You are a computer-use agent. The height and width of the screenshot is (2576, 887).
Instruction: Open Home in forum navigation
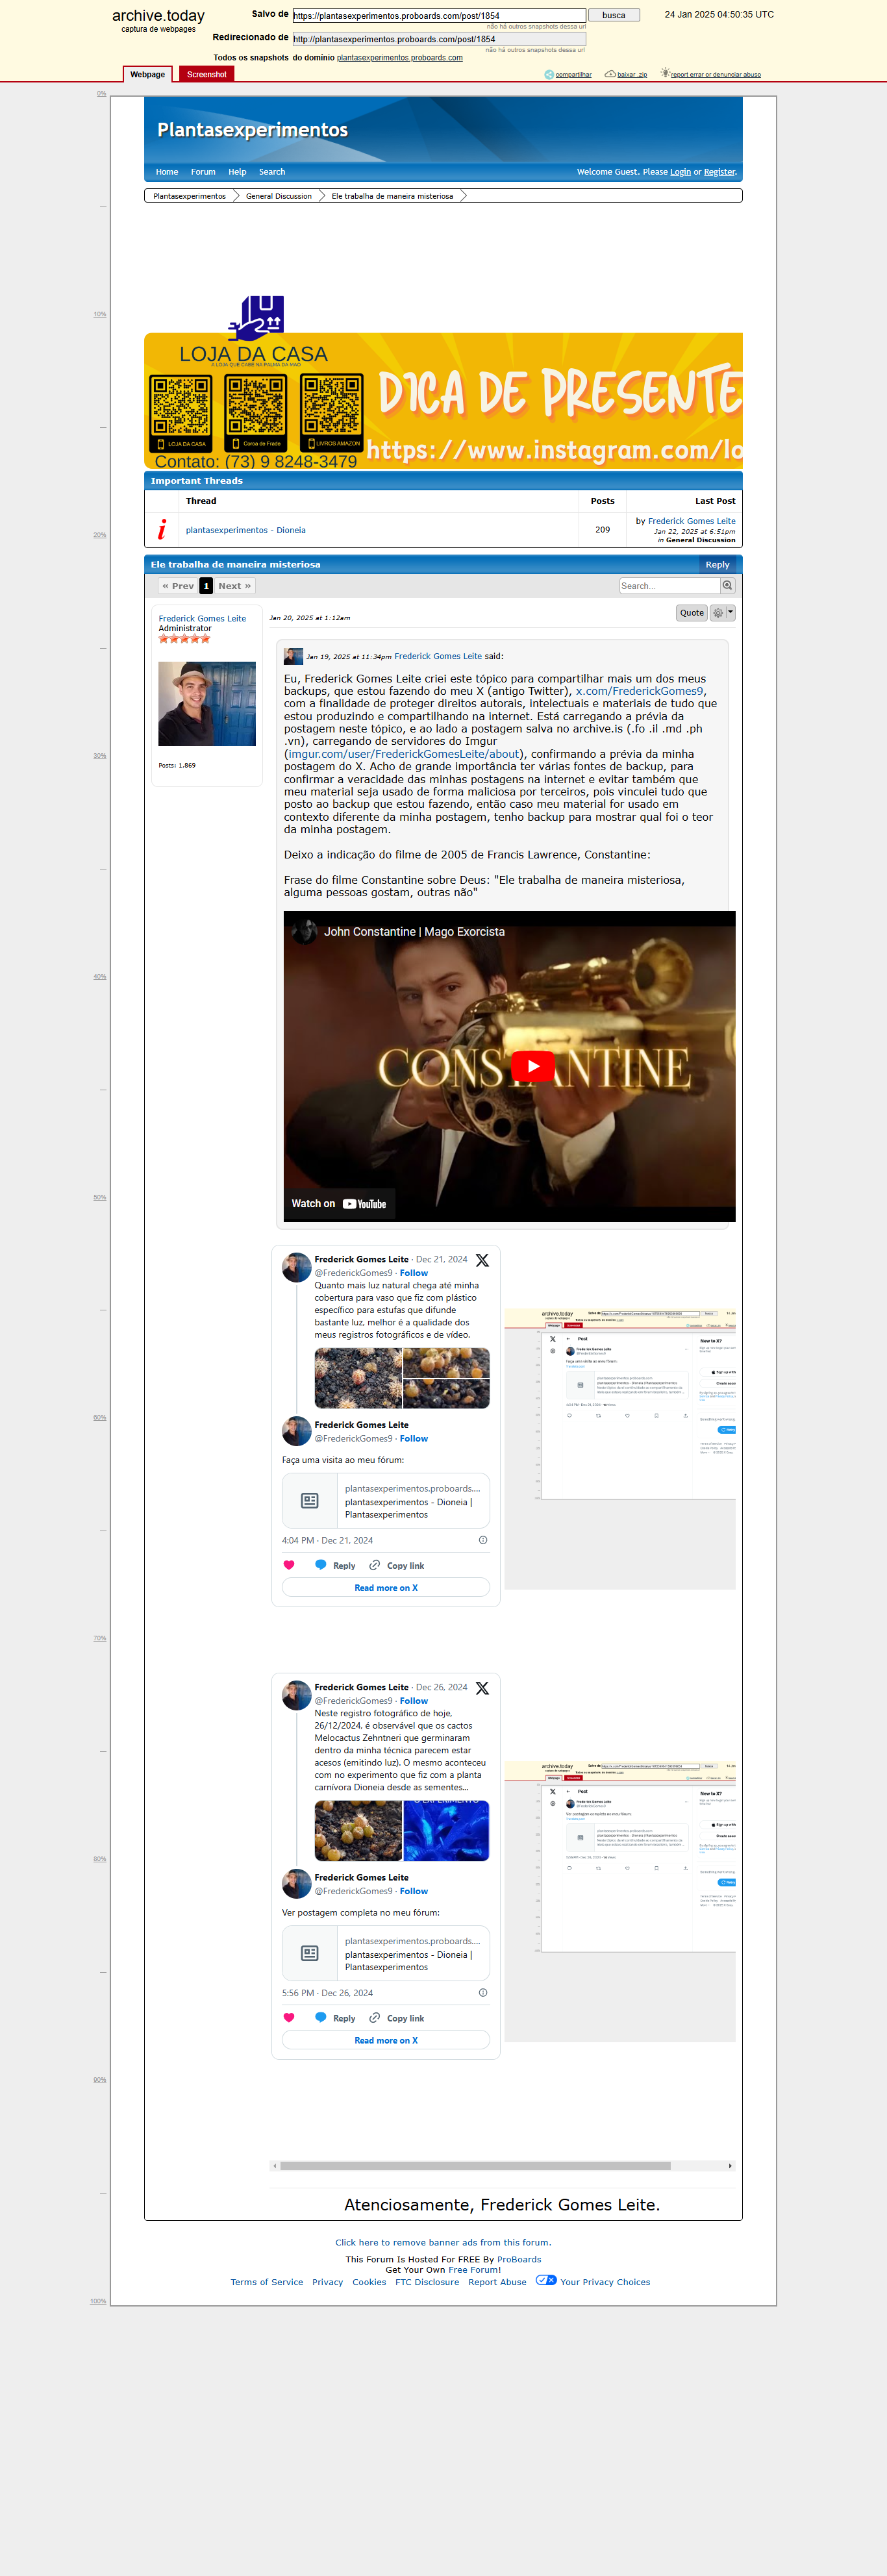click(167, 172)
